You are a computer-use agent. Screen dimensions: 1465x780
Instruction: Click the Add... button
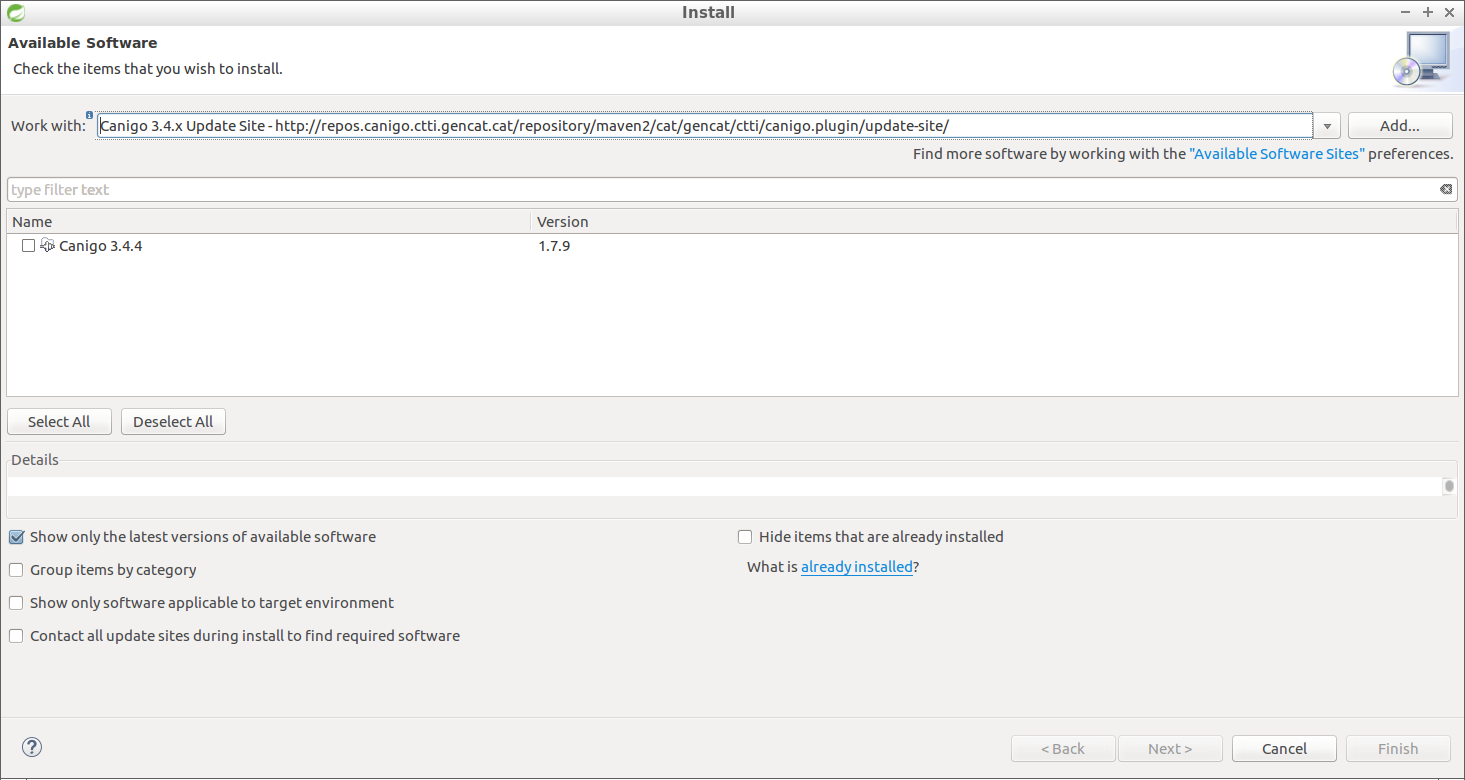tap(1400, 126)
